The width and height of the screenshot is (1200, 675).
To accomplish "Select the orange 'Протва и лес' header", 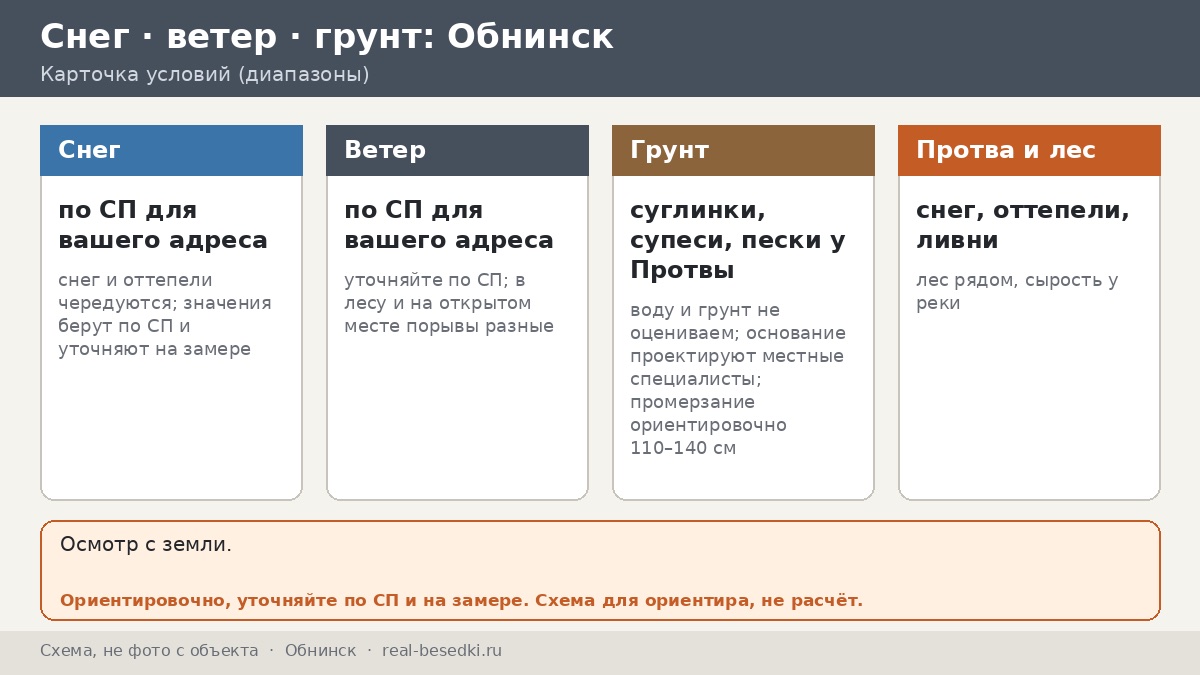I will pos(1029,150).
